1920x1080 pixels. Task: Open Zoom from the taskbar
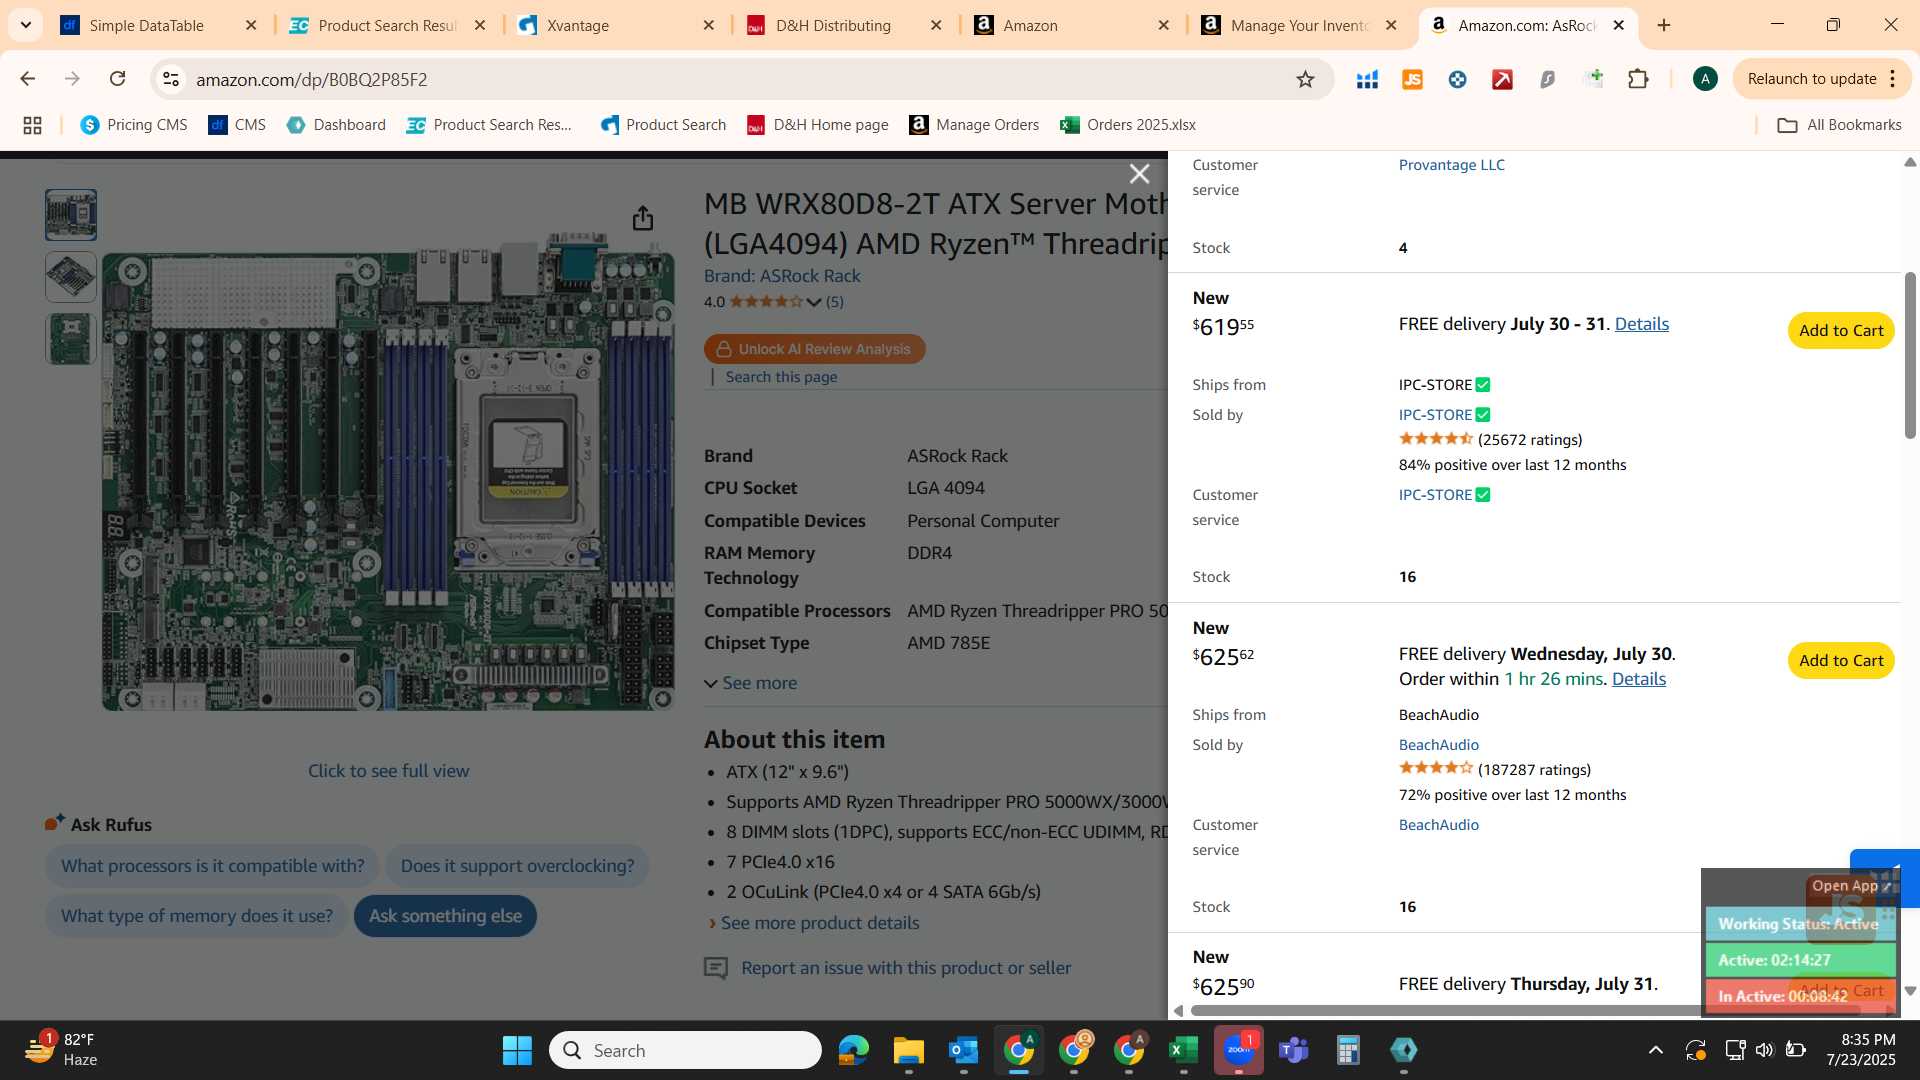coord(1239,1050)
